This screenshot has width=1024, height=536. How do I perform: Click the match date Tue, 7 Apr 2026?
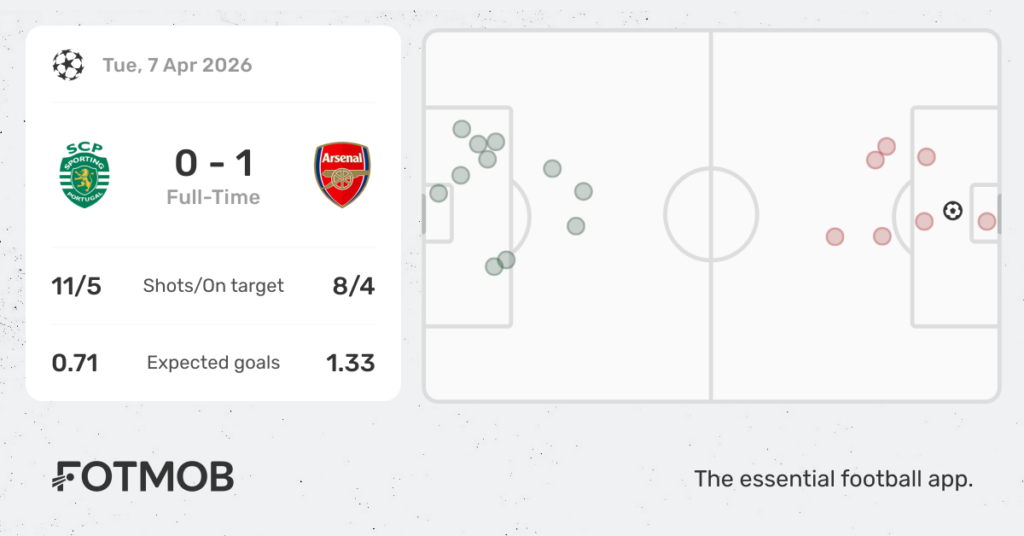(177, 65)
